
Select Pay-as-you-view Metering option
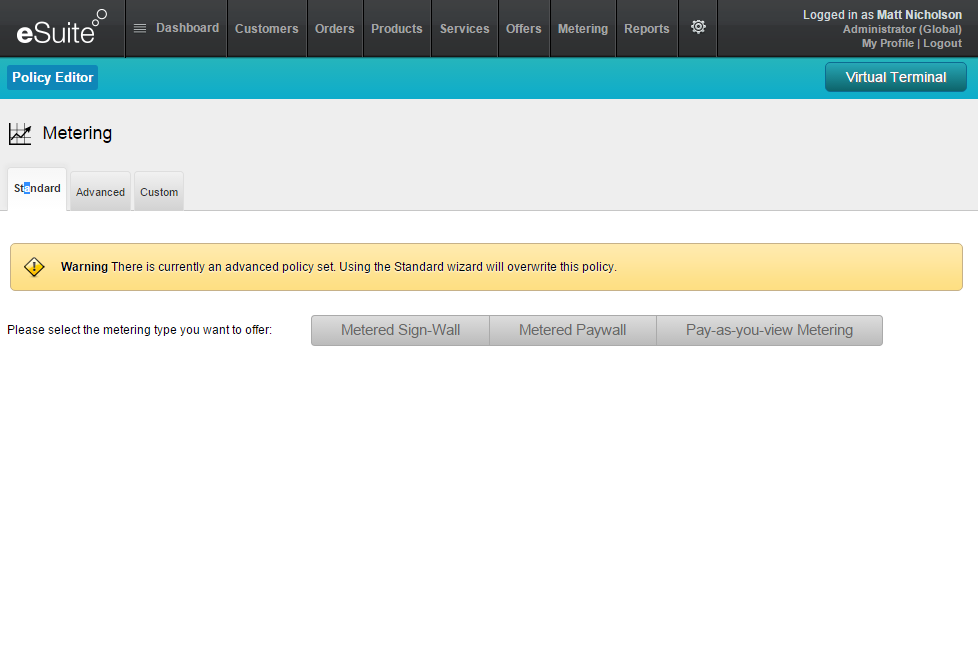(769, 330)
